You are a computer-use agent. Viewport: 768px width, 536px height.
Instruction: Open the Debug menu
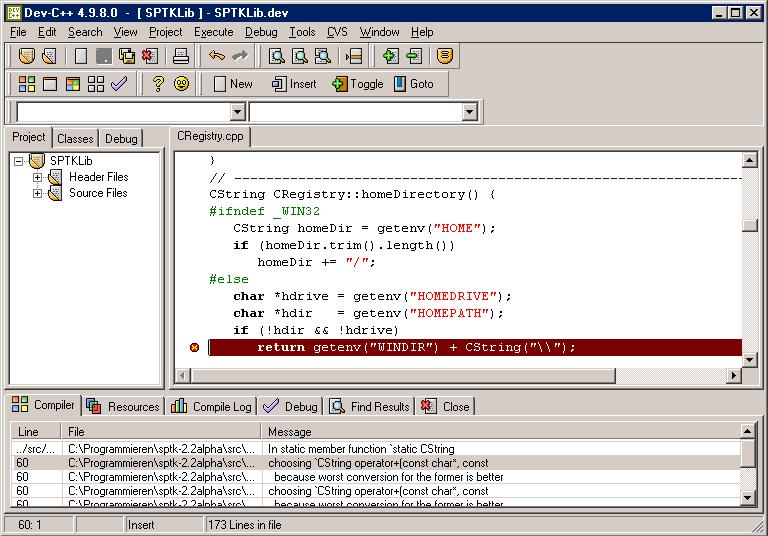(x=261, y=32)
